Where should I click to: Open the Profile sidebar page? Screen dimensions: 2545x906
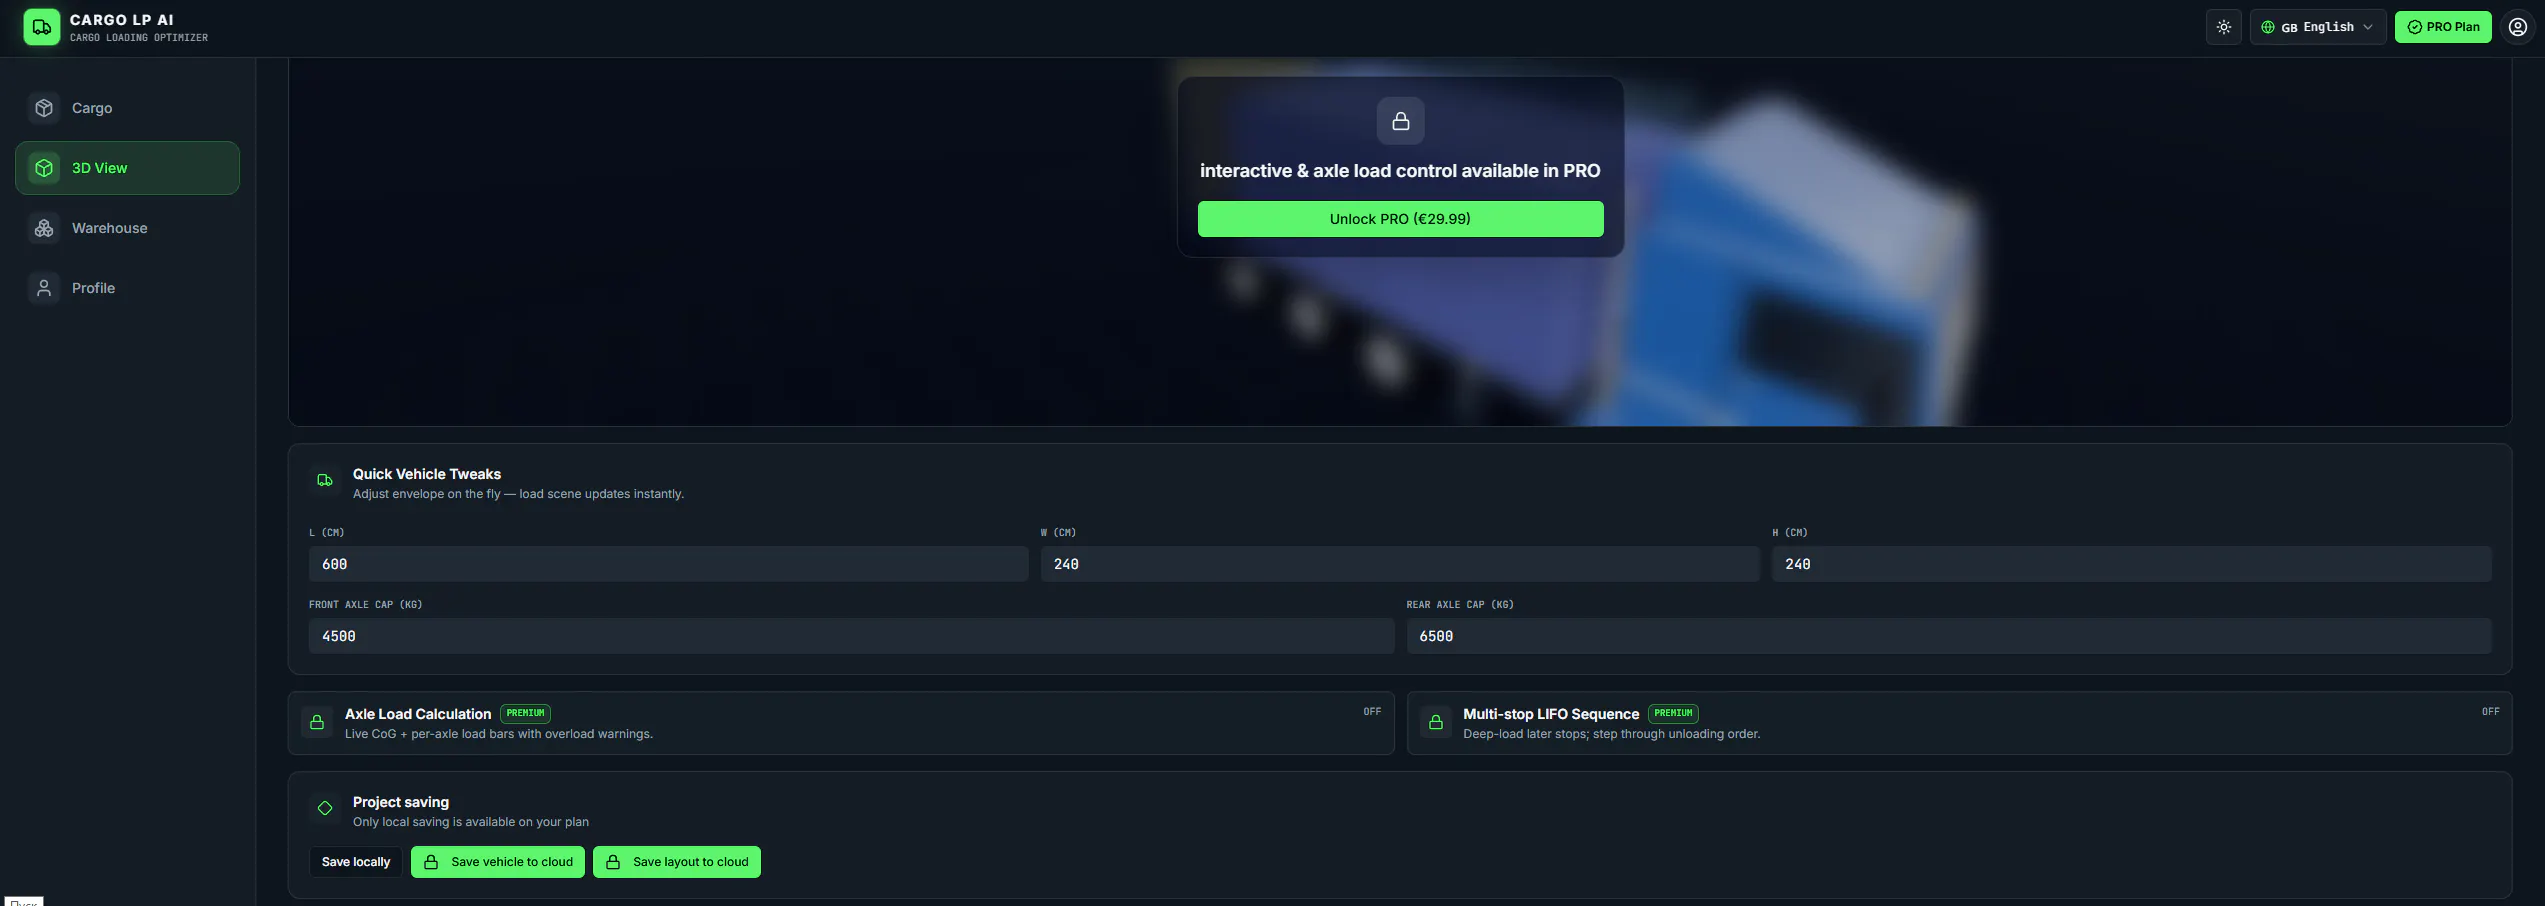127,288
